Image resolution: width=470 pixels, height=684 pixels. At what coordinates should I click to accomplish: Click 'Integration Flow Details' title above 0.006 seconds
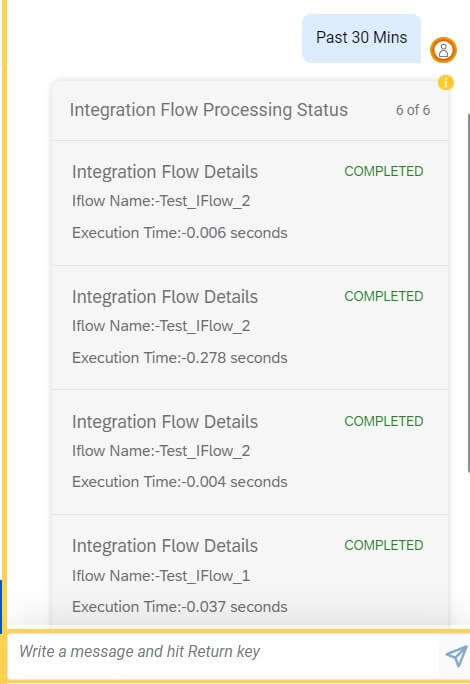pyautogui.click(x=165, y=172)
